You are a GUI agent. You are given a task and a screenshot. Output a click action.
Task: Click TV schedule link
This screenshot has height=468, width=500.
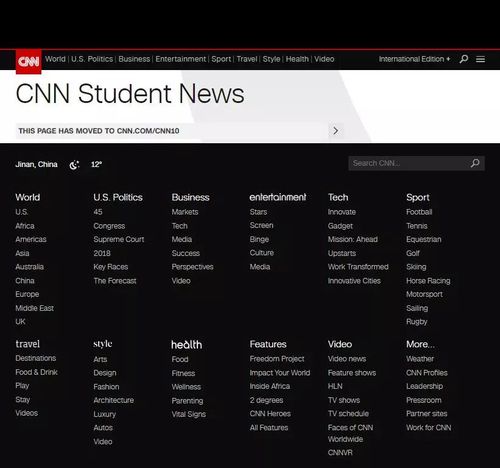coord(348,414)
